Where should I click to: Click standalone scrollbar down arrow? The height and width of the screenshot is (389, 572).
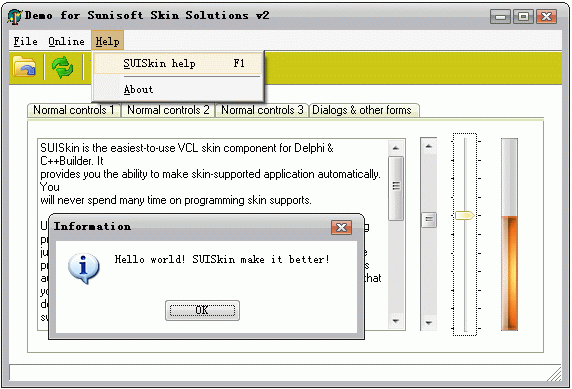coord(429,323)
